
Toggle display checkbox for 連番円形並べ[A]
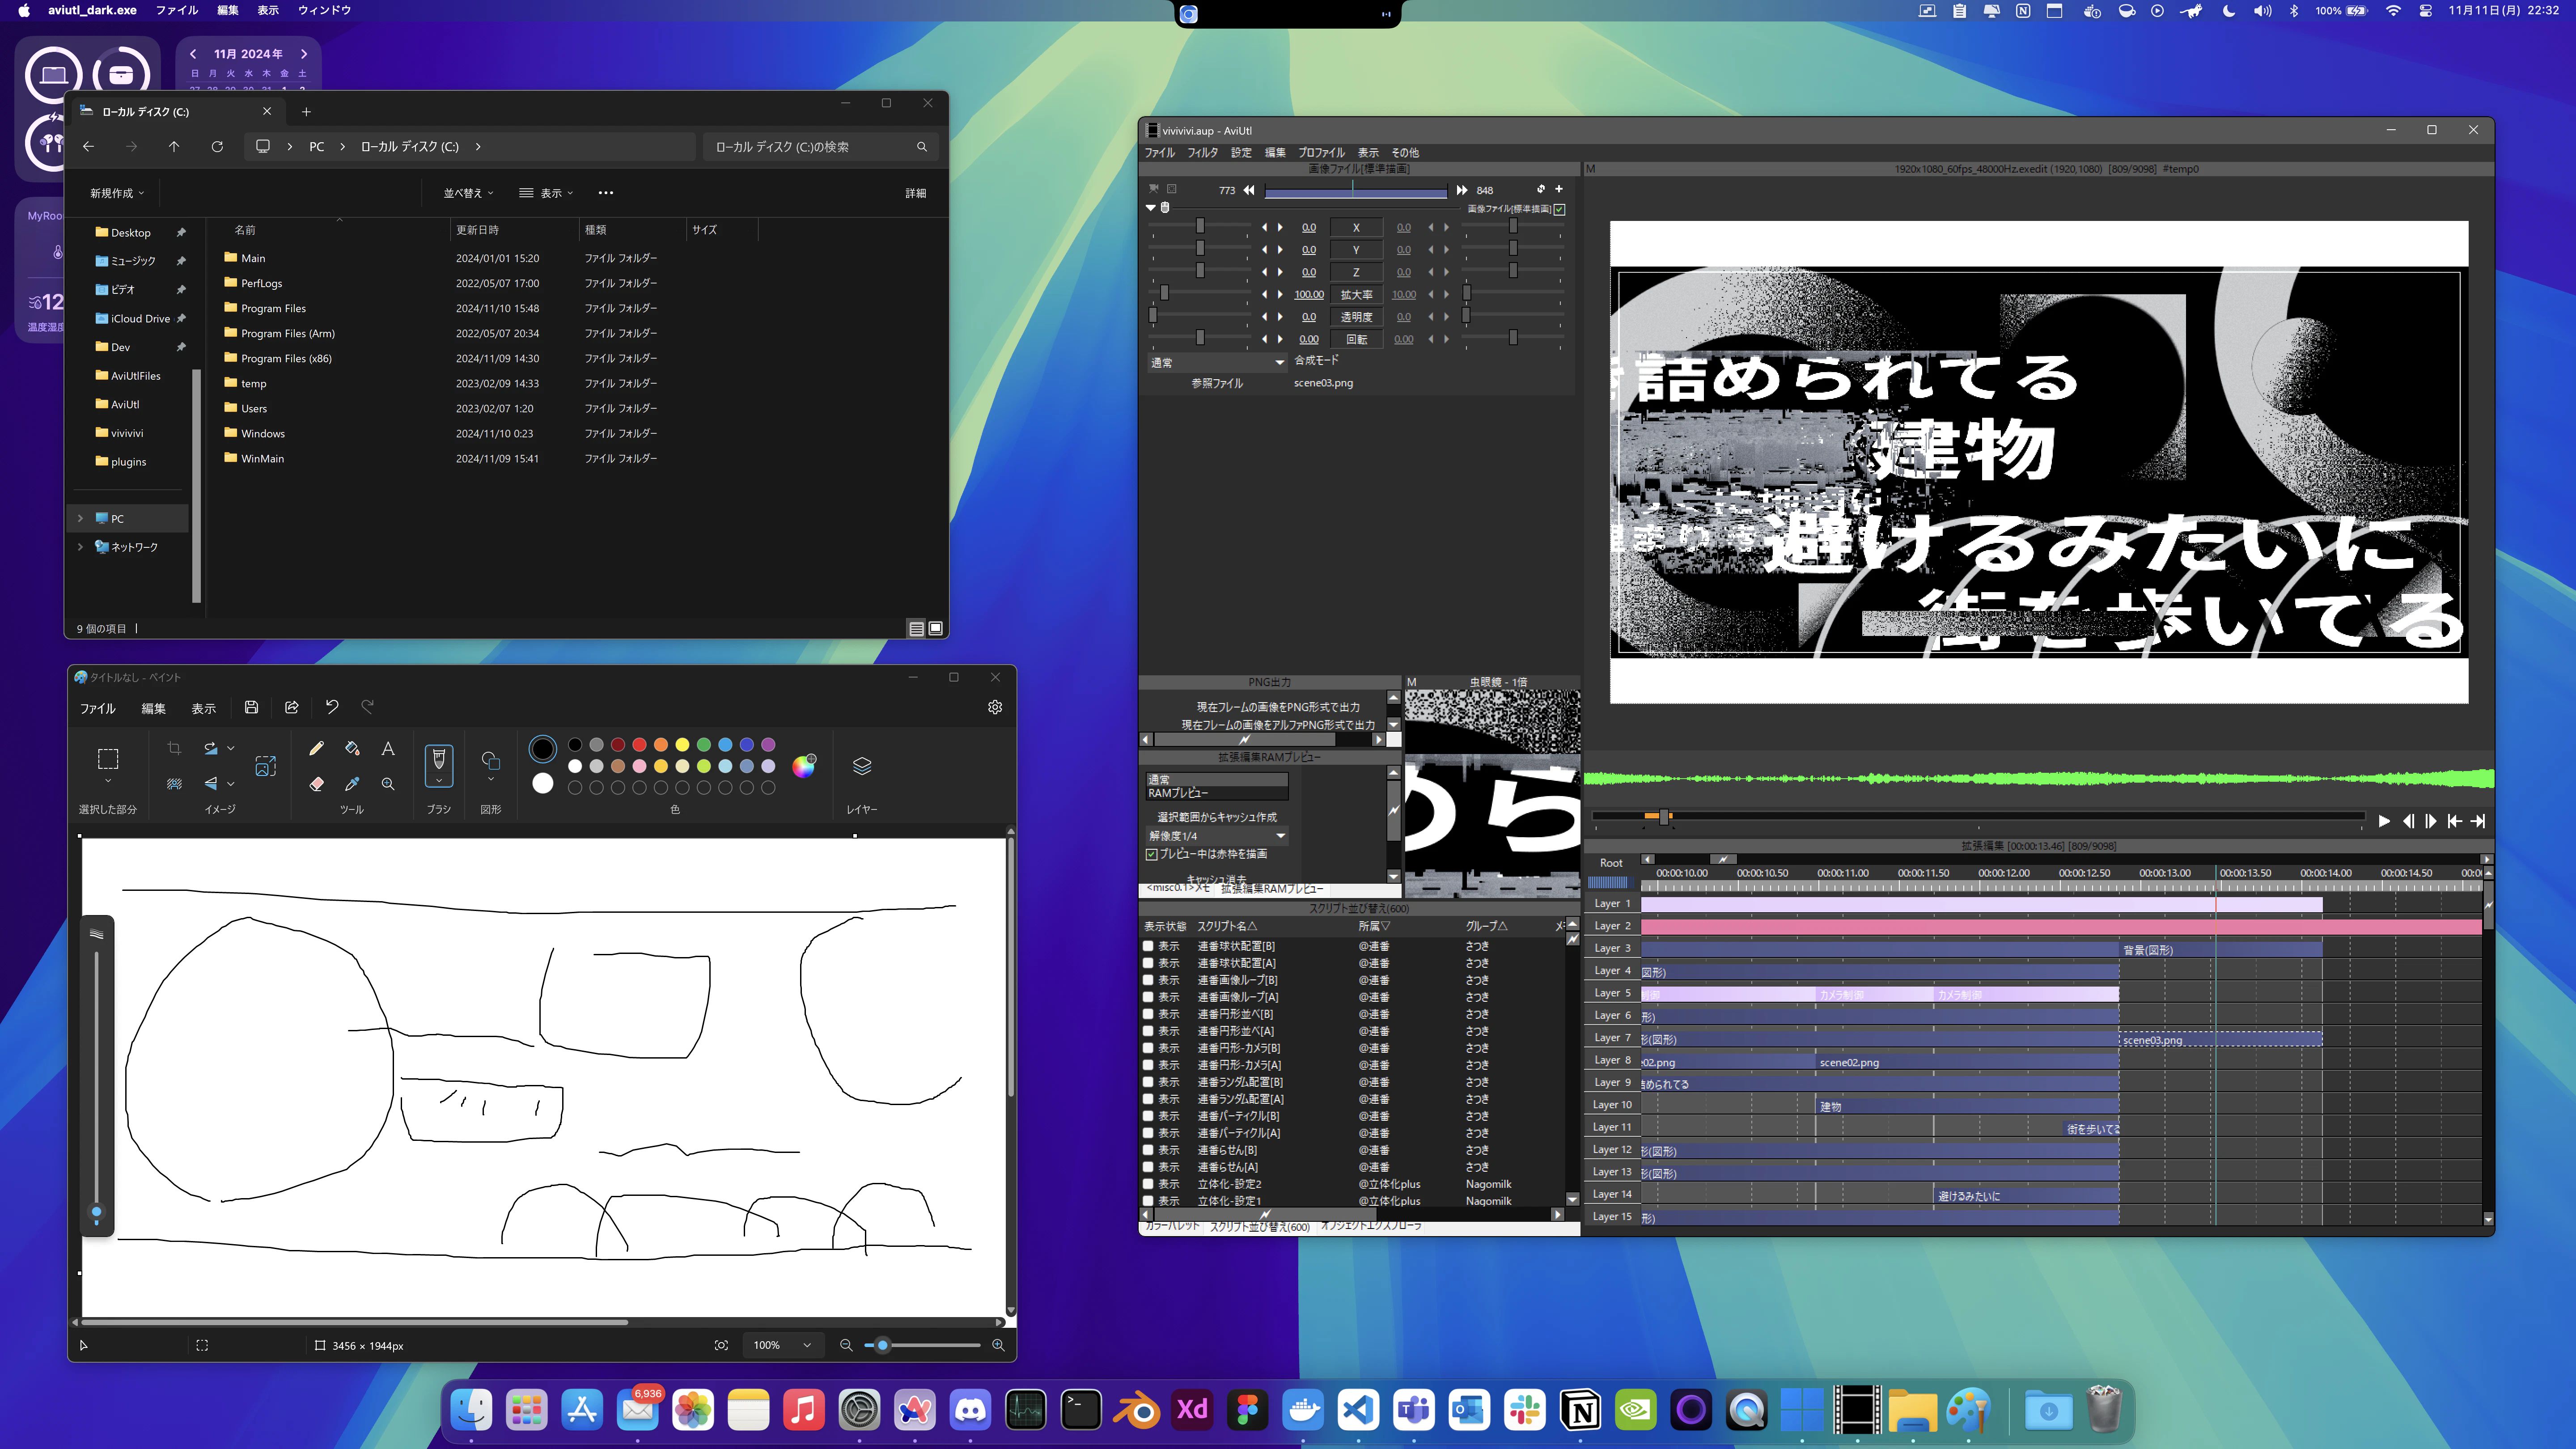pos(1148,1031)
